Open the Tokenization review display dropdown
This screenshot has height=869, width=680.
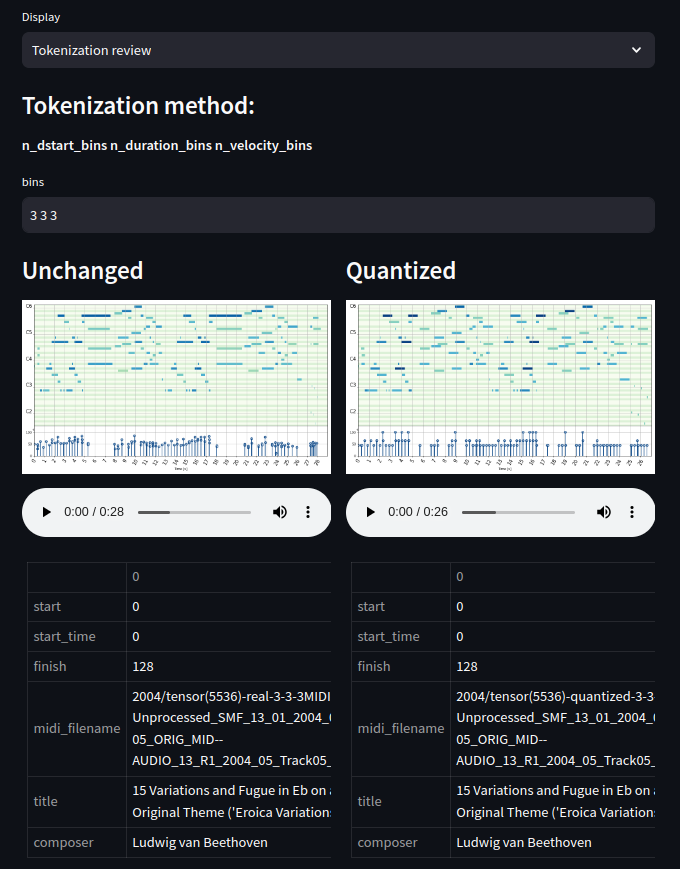pos(338,50)
